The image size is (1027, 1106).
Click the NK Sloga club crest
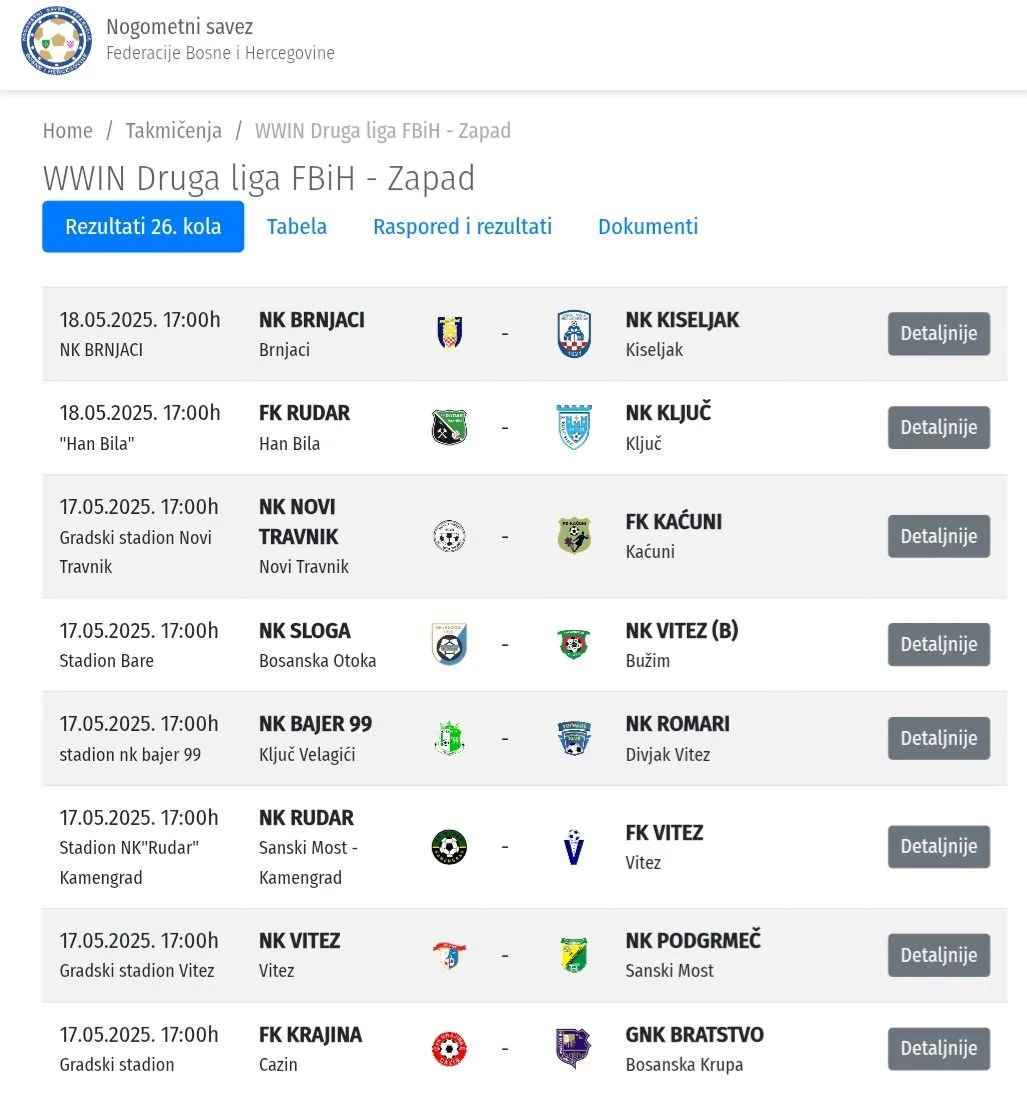click(x=449, y=644)
